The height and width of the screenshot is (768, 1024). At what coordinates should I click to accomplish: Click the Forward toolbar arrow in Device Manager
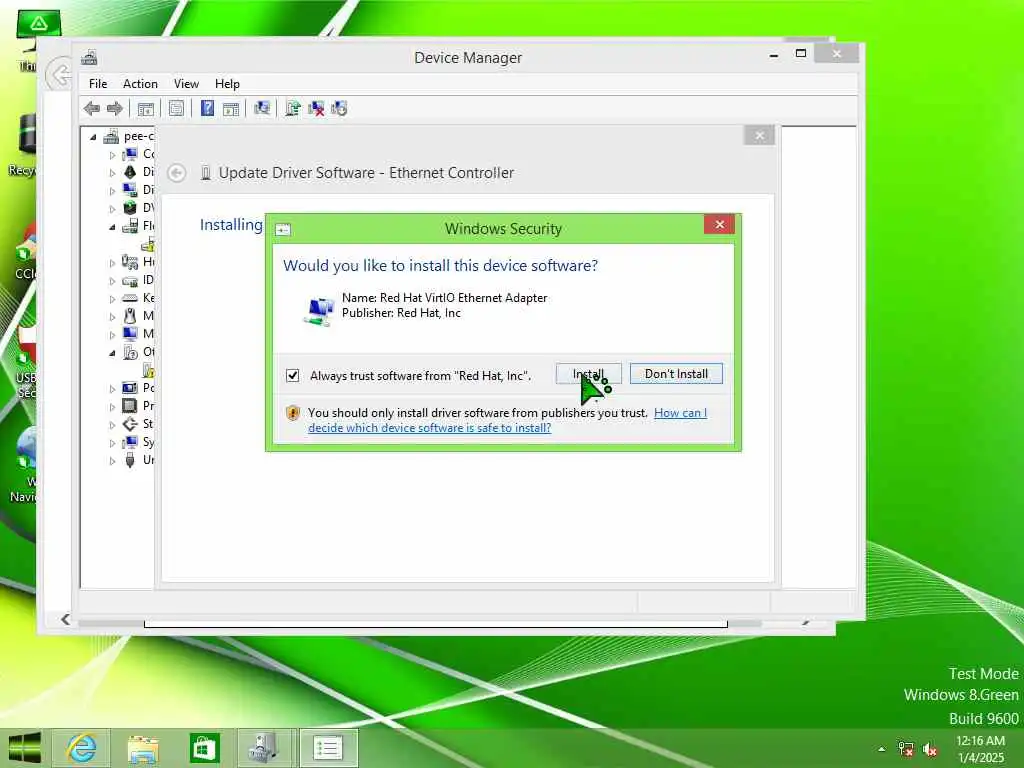(115, 108)
